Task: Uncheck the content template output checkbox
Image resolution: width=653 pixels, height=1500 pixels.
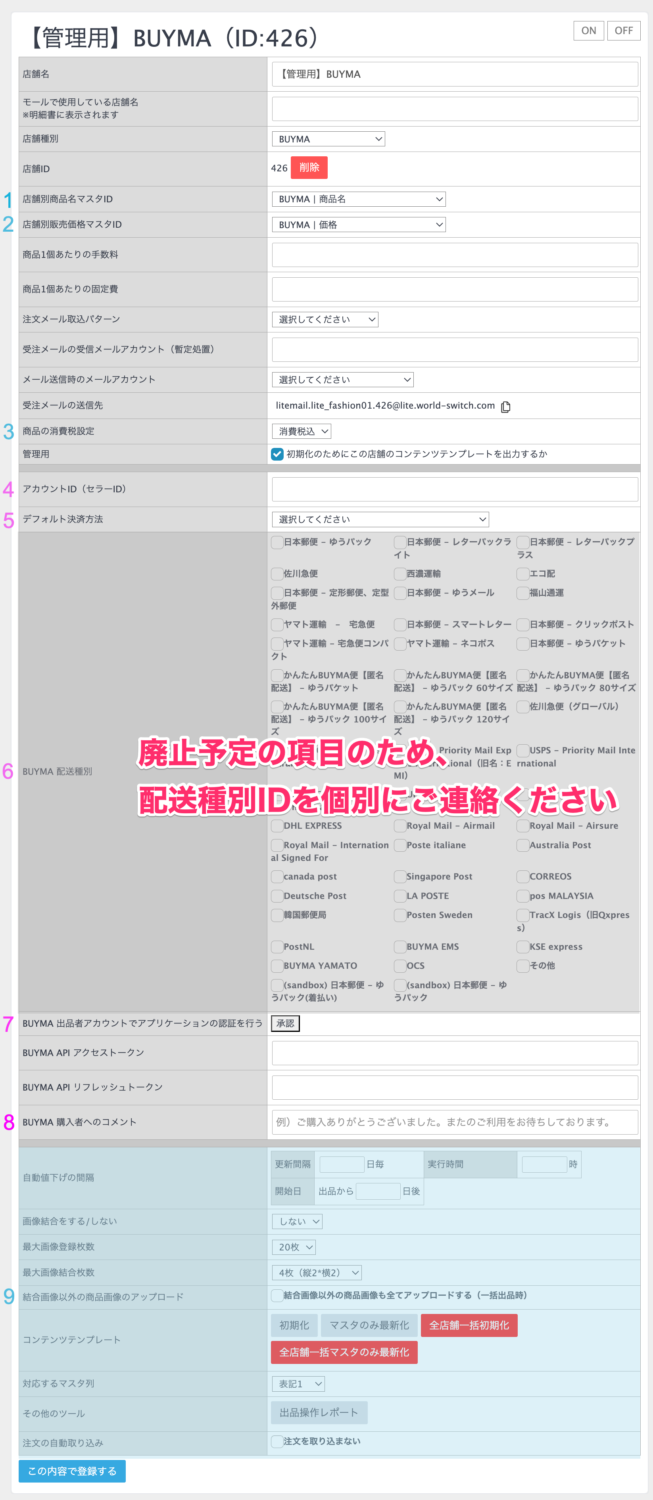Action: tap(277, 453)
